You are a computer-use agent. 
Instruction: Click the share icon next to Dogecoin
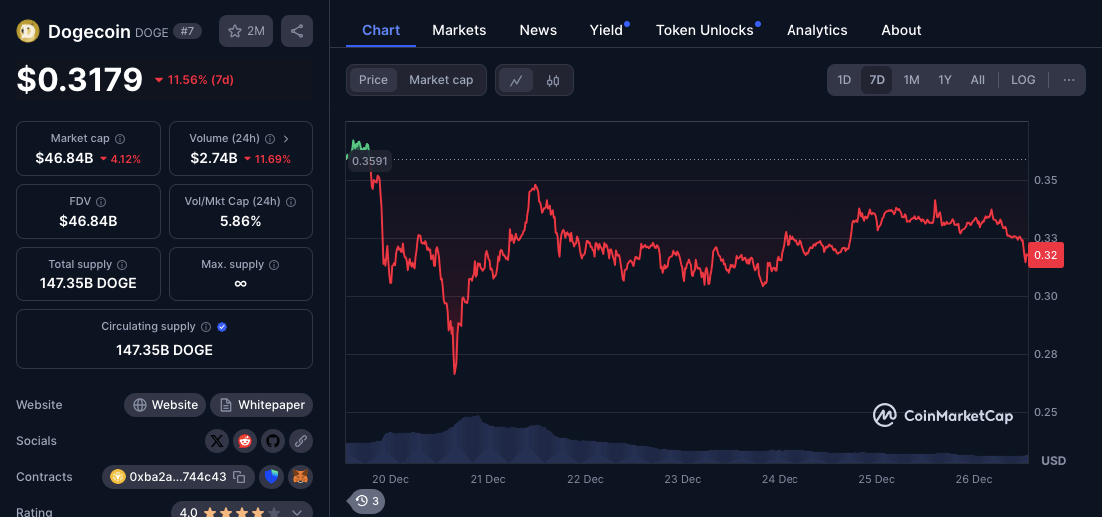pyautogui.click(x=297, y=31)
